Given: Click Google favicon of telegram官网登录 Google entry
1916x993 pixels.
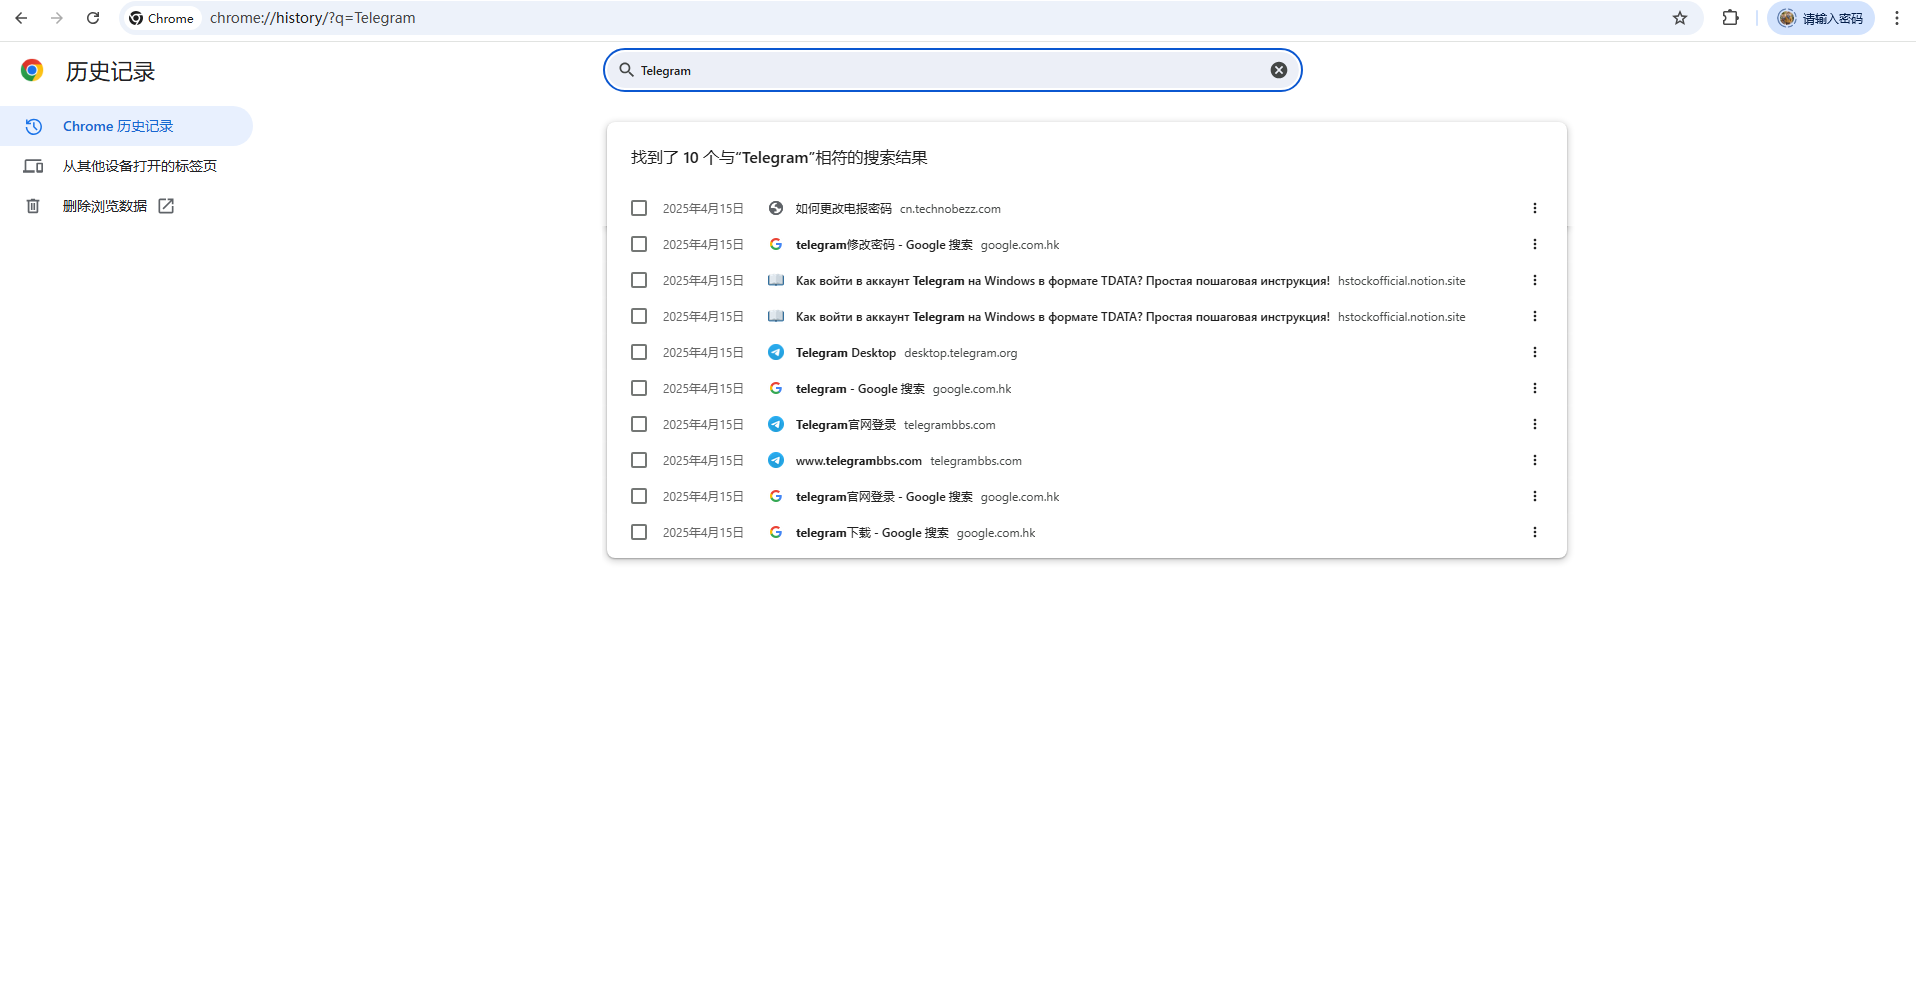Looking at the screenshot, I should pyautogui.click(x=775, y=496).
